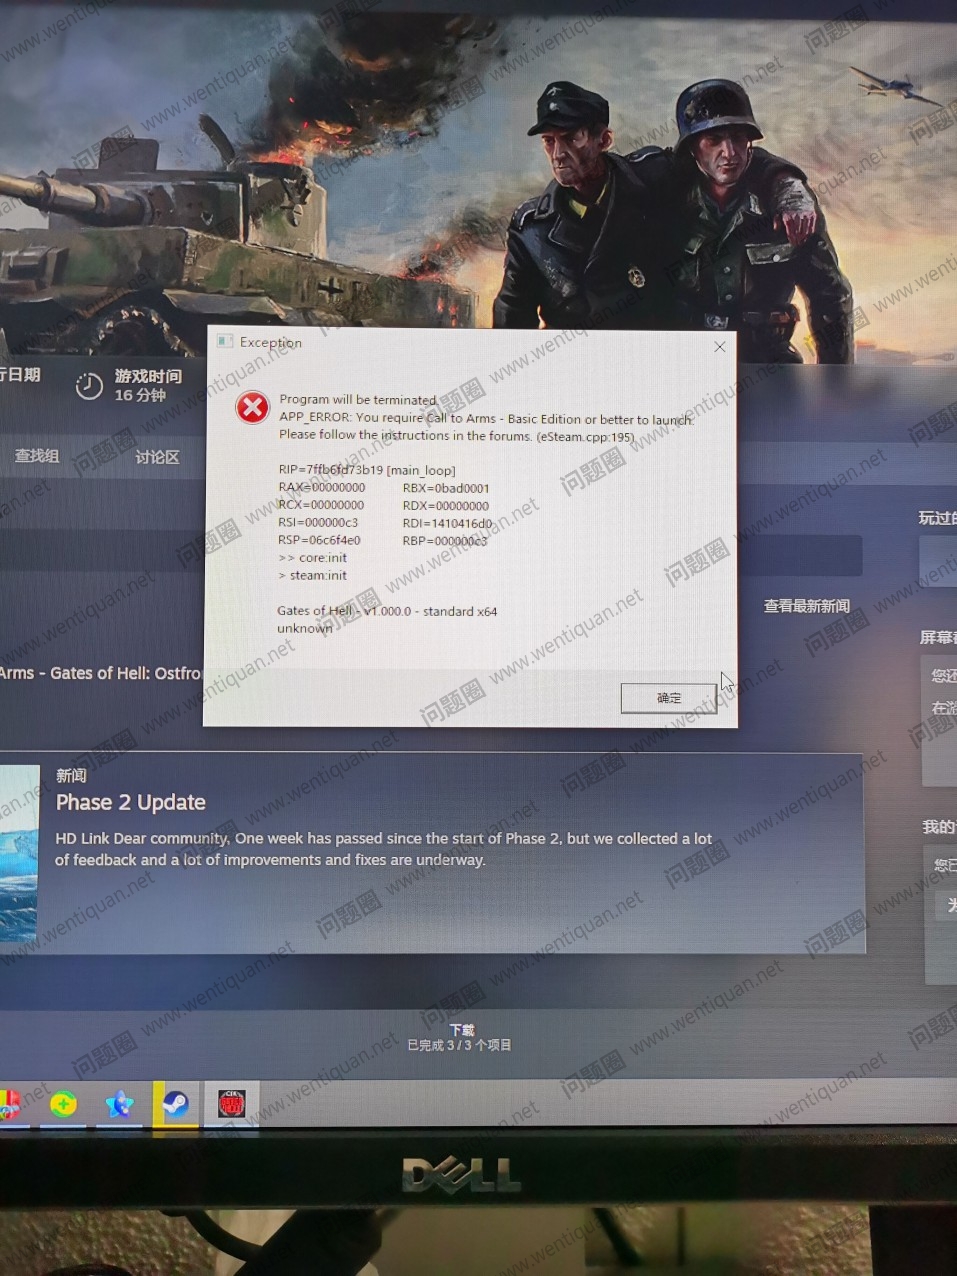Click the Exception dialog title bar icon
Viewport: 957px width, 1276px height.
click(x=226, y=341)
